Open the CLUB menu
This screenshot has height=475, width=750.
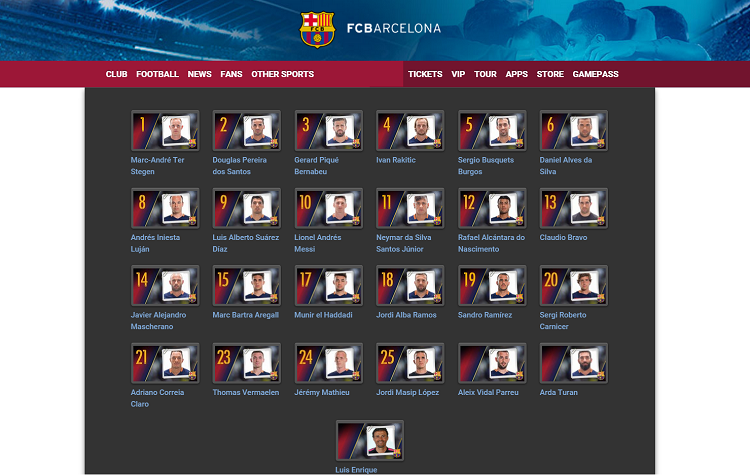pyautogui.click(x=116, y=74)
